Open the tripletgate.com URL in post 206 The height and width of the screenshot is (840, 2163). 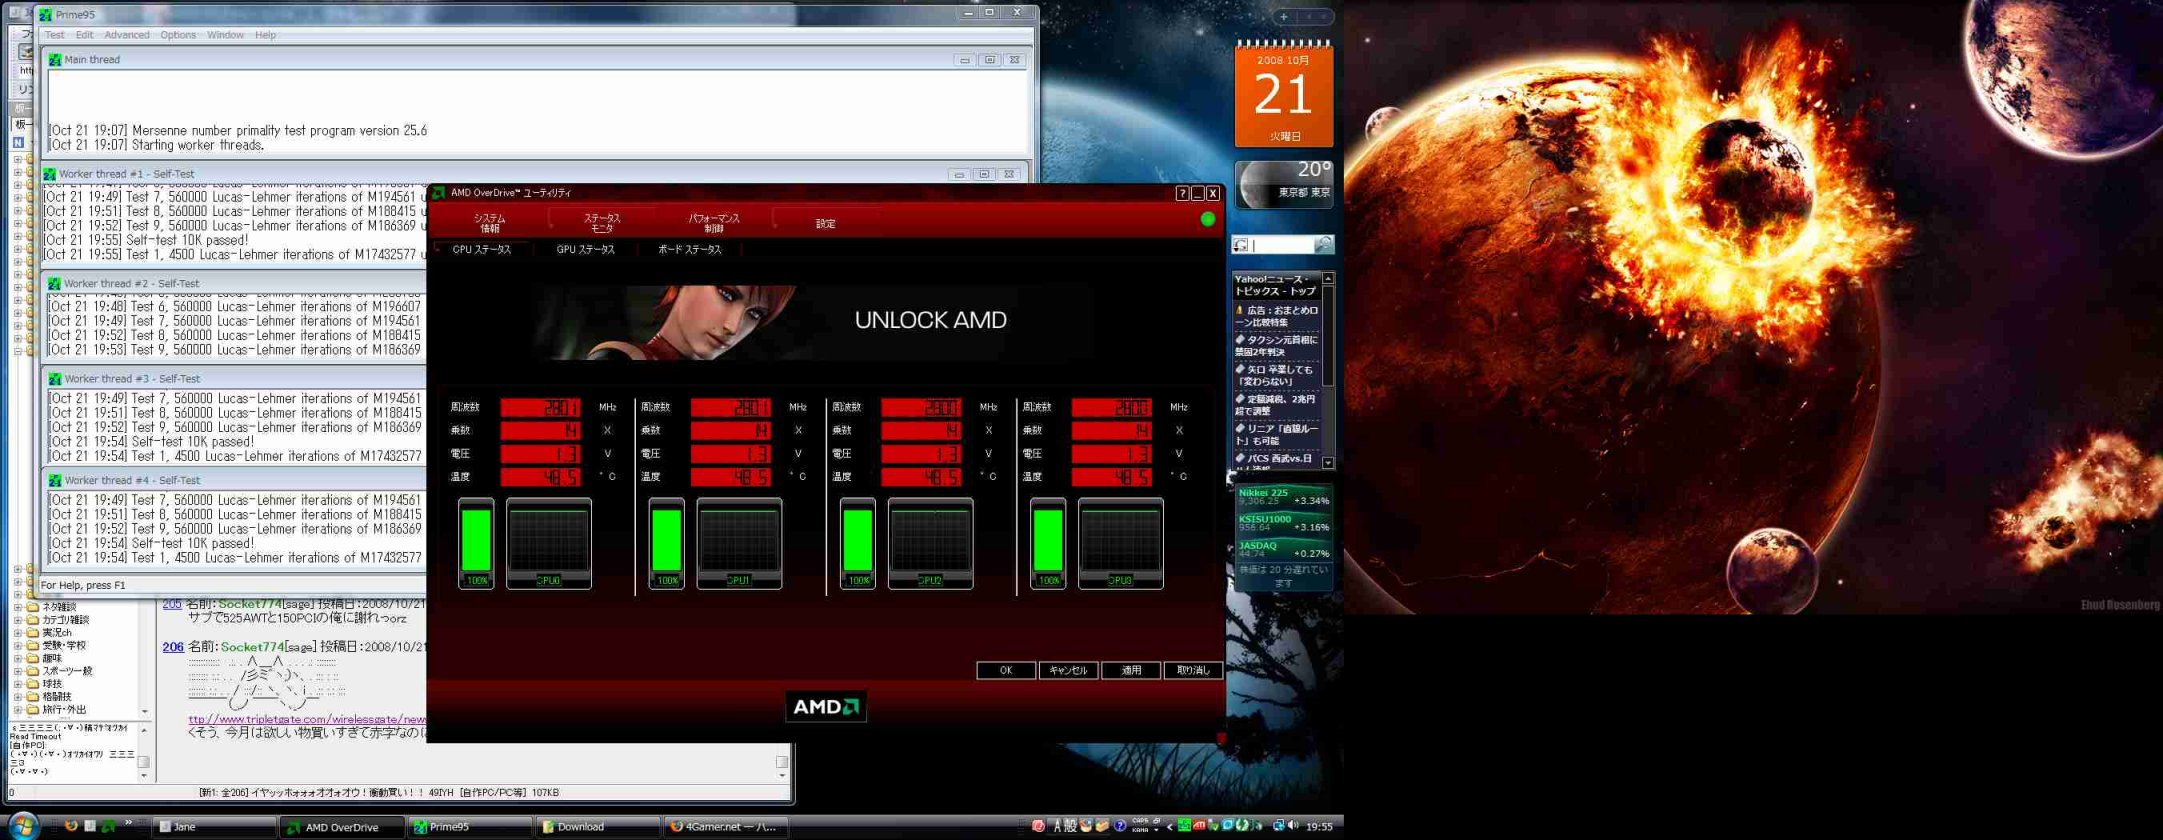tap(307, 719)
